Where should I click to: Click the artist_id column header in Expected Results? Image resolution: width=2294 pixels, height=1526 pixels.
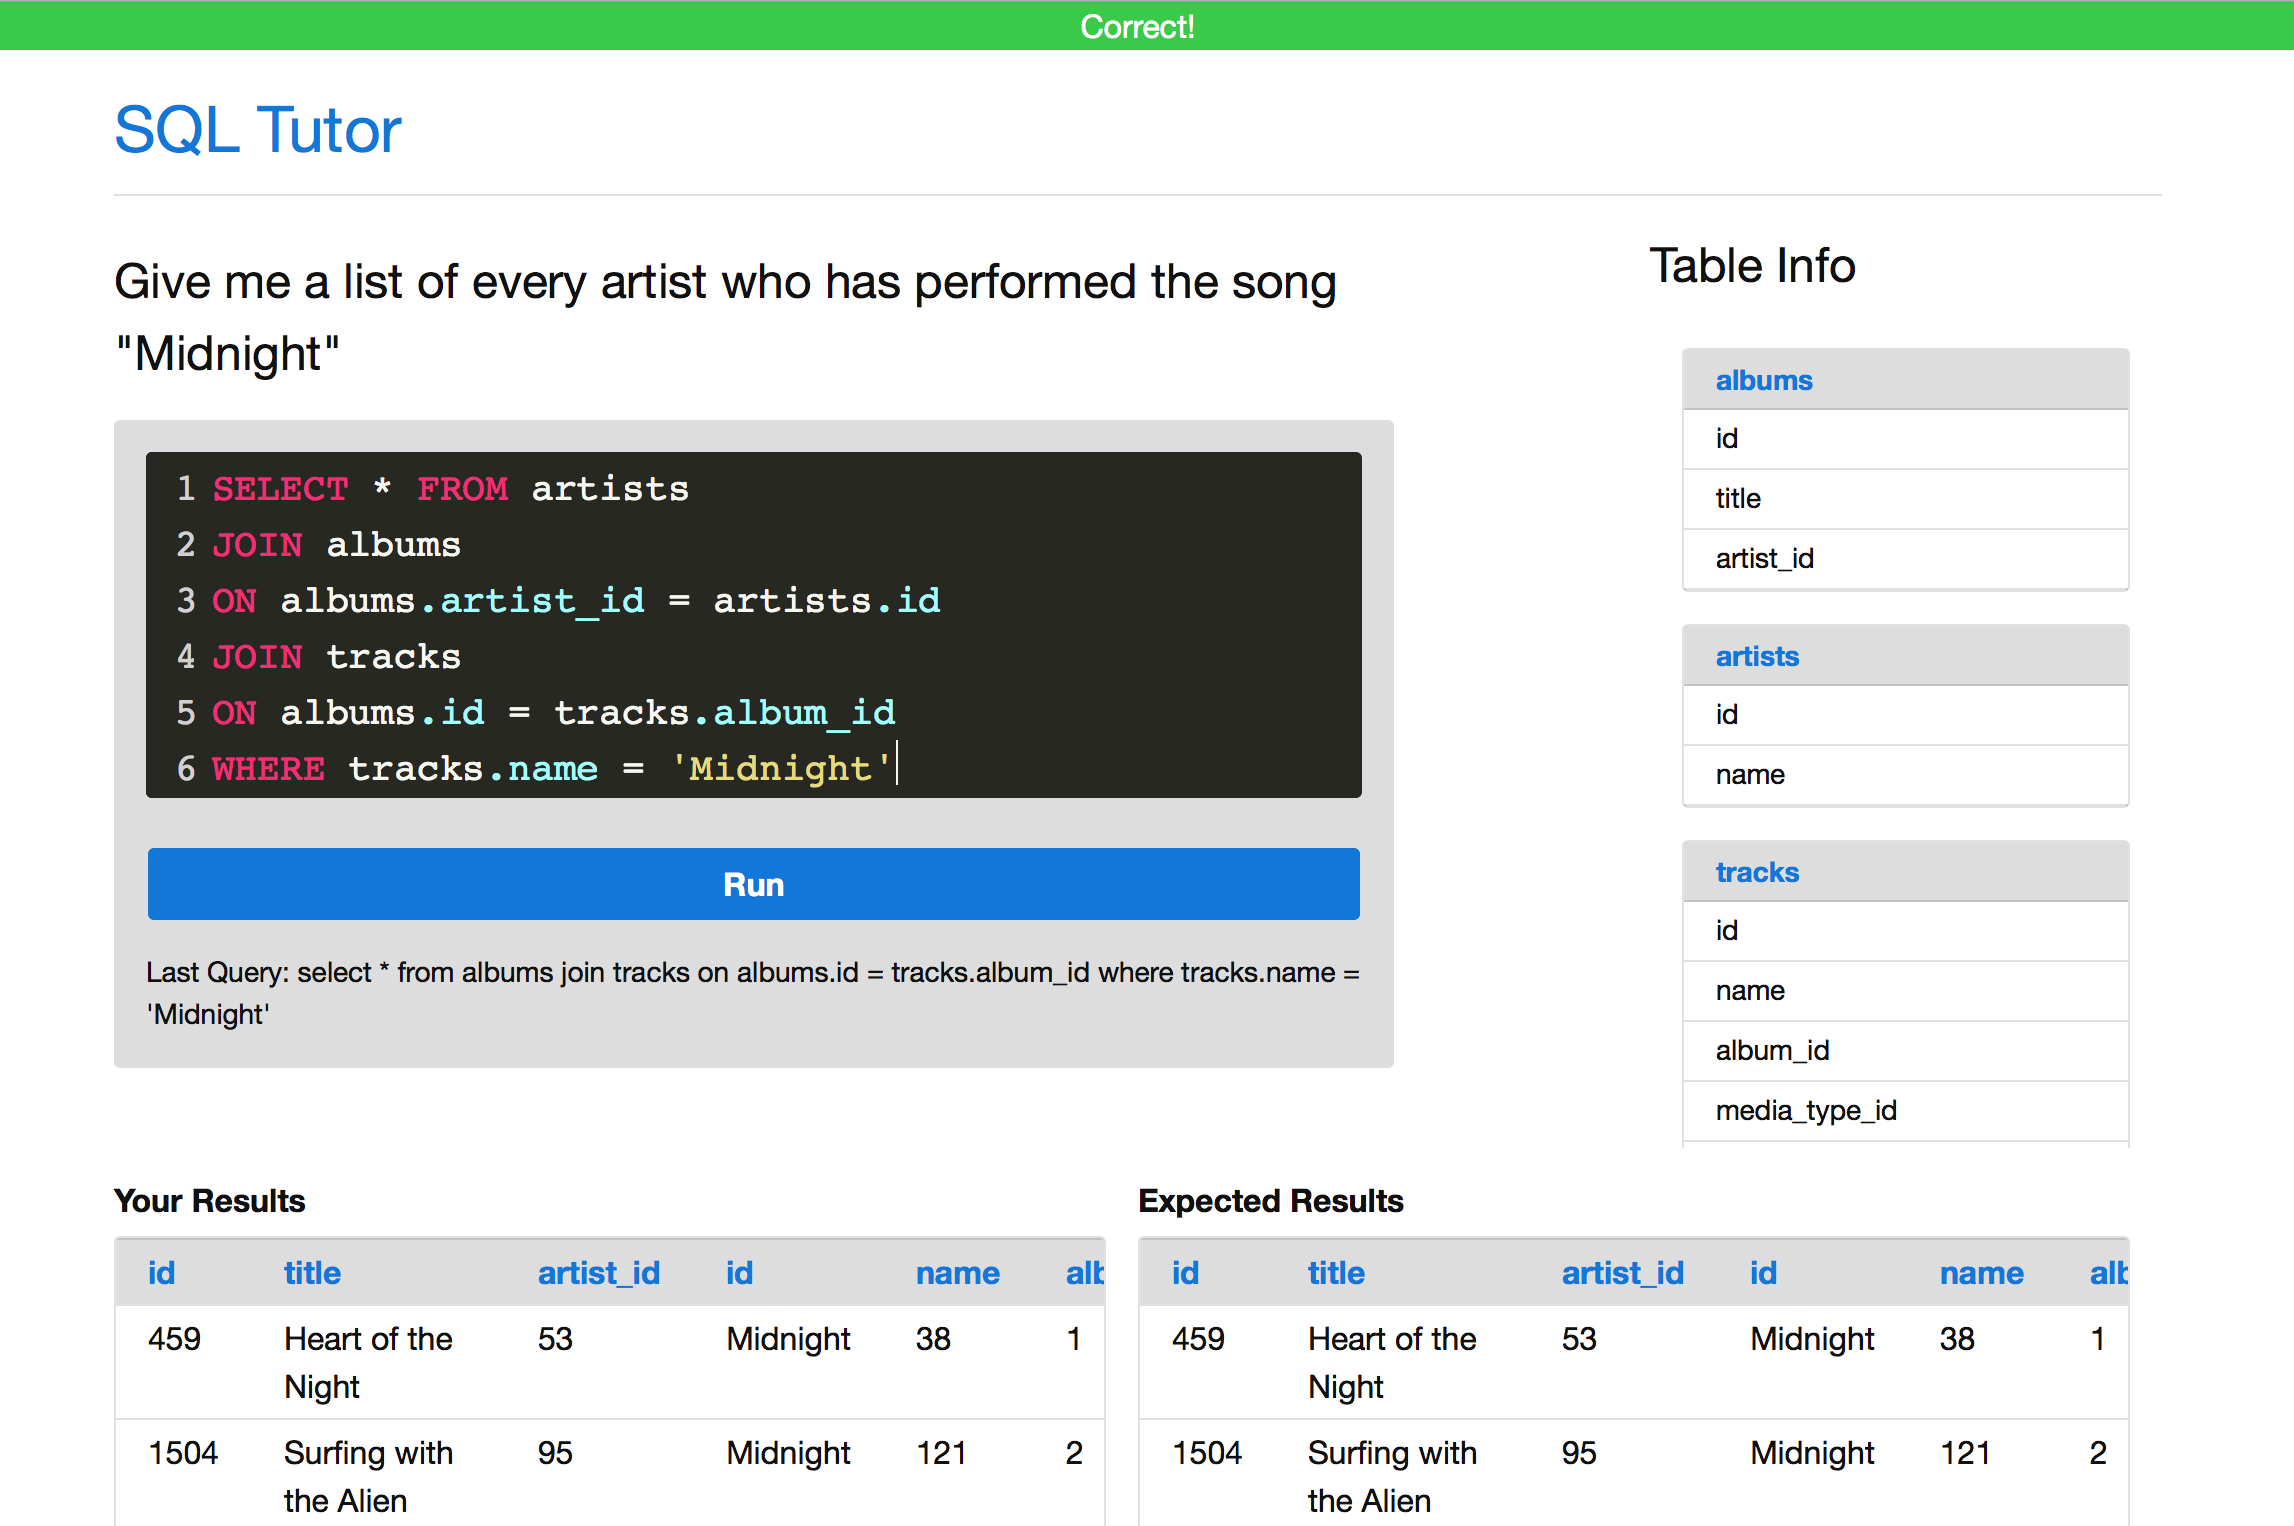[x=1623, y=1273]
